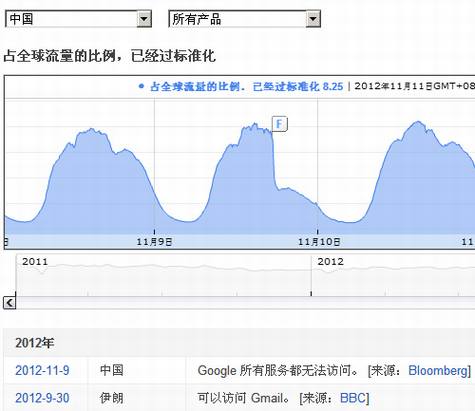475x411 pixels.
Task: Click the sharp traffic drop after flag F
Action: tap(274, 160)
